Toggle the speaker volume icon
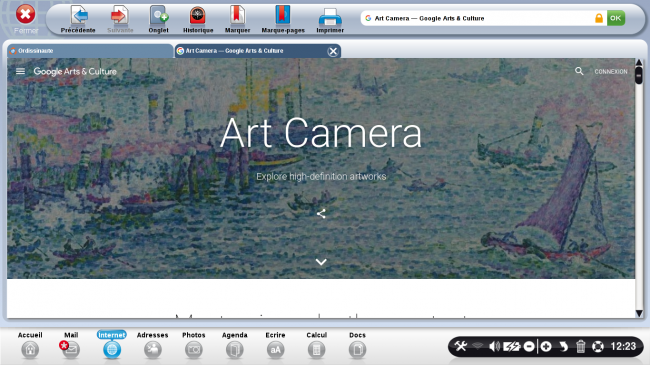This screenshot has width=650, height=365. coord(494,346)
